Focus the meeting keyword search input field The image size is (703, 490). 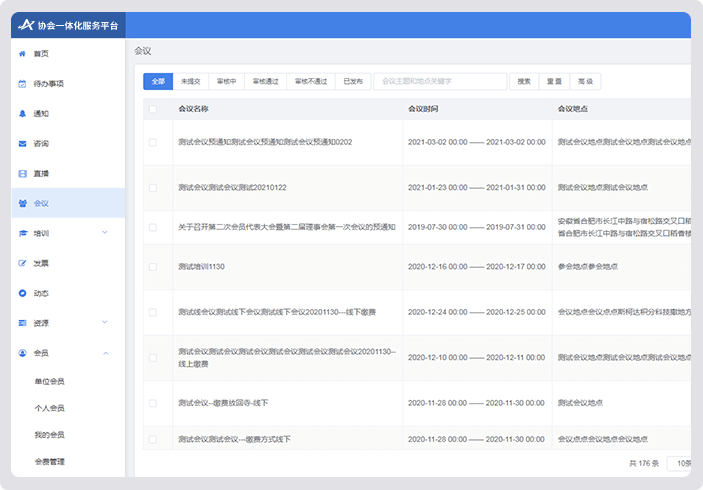[441, 81]
